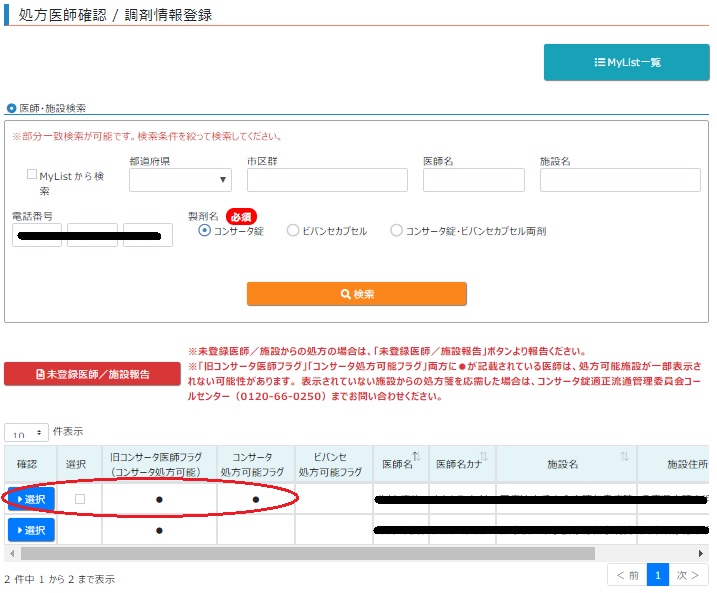Sort by 施設名 column sort icon
717x593 pixels.
pos(624,457)
